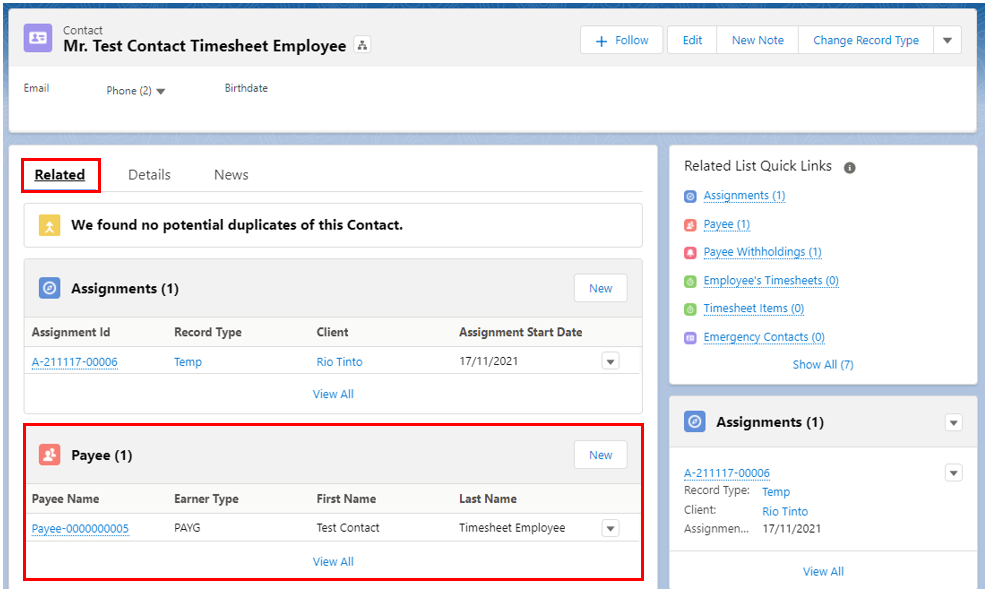985x591 pixels.
Task: Open Payee Withholdings (1) quick link
Action: tap(763, 252)
